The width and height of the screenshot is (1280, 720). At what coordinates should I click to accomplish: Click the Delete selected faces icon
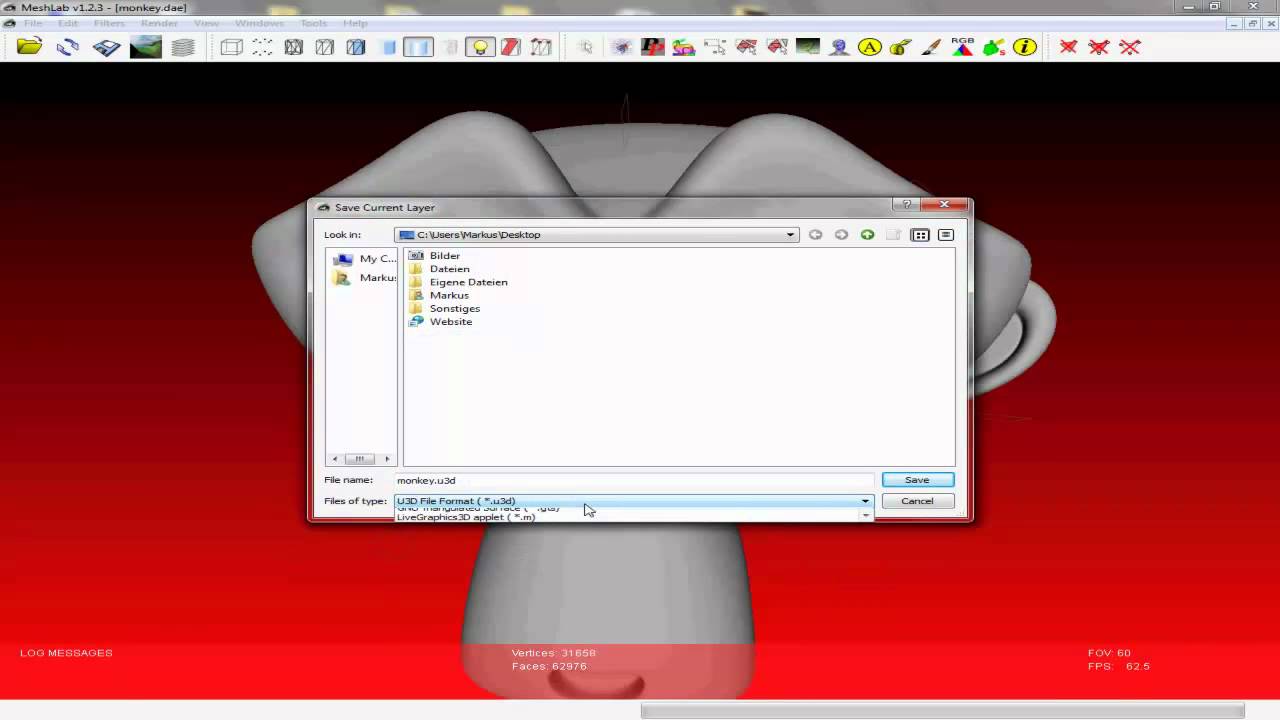pyautogui.click(x=1068, y=47)
